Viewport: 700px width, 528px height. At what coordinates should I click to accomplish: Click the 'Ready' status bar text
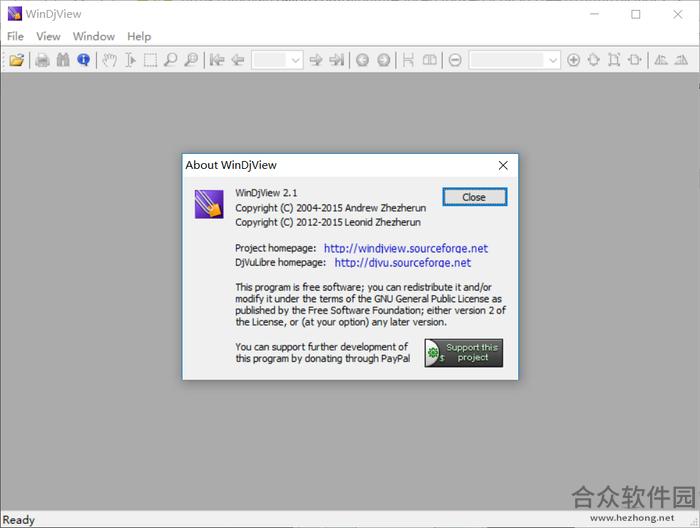(18, 520)
